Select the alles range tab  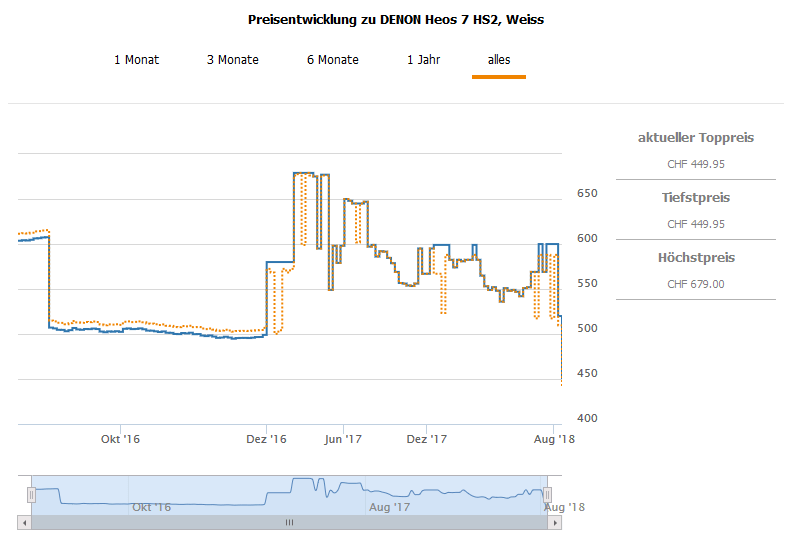499,60
